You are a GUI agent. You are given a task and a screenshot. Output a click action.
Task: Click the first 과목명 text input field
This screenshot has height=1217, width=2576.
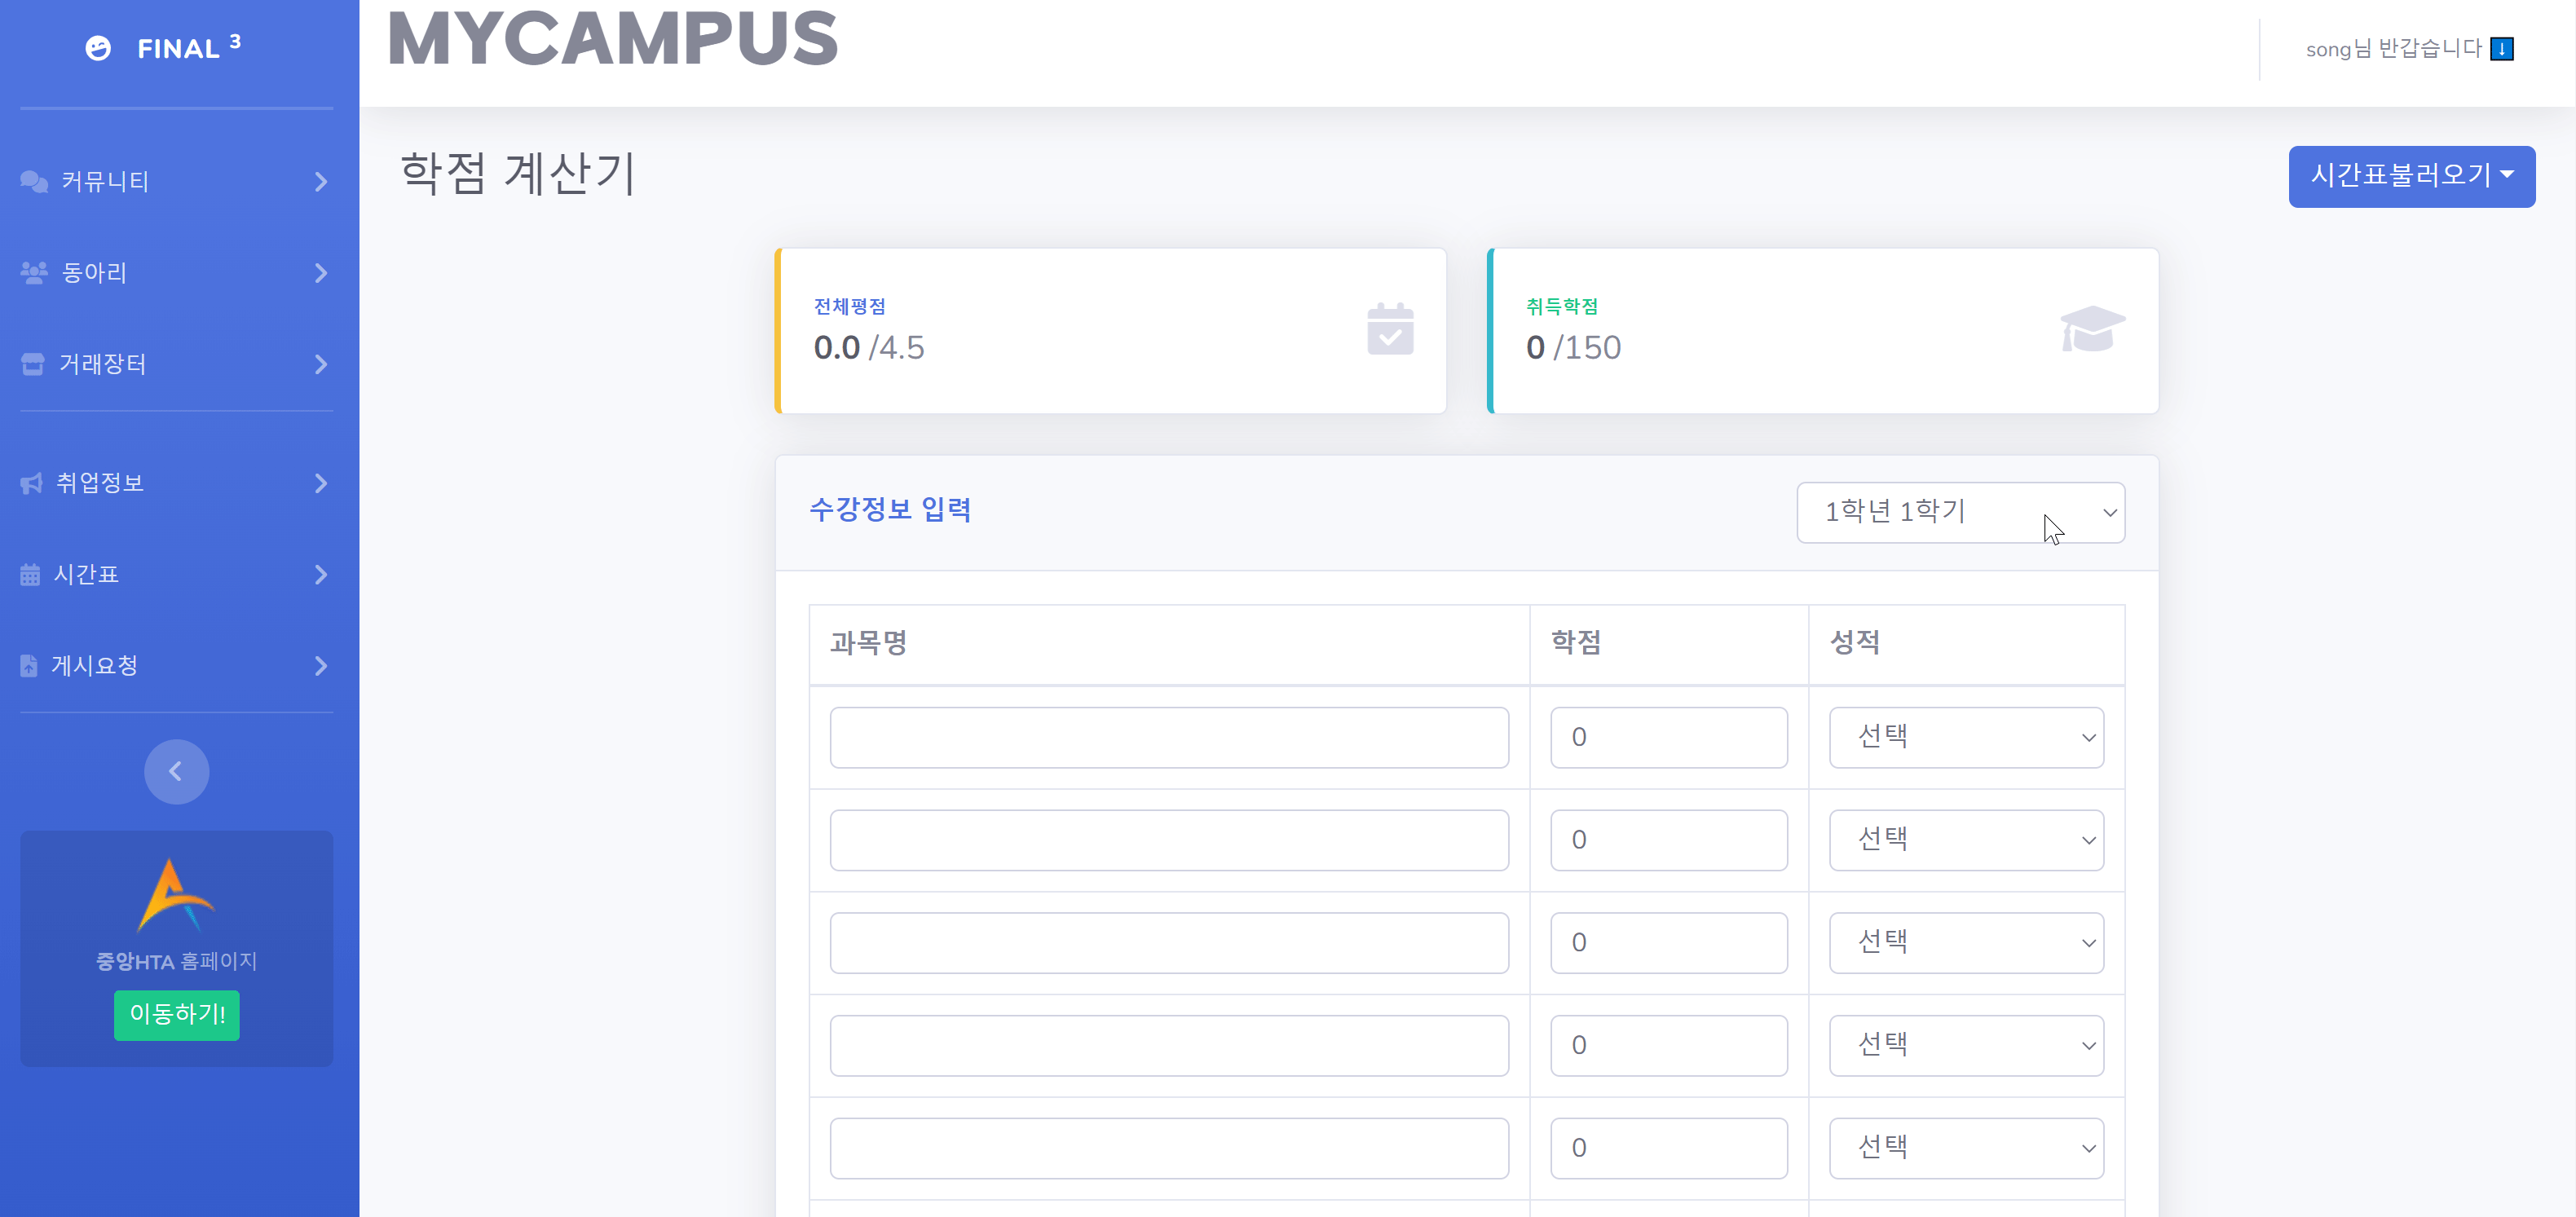coord(1168,737)
